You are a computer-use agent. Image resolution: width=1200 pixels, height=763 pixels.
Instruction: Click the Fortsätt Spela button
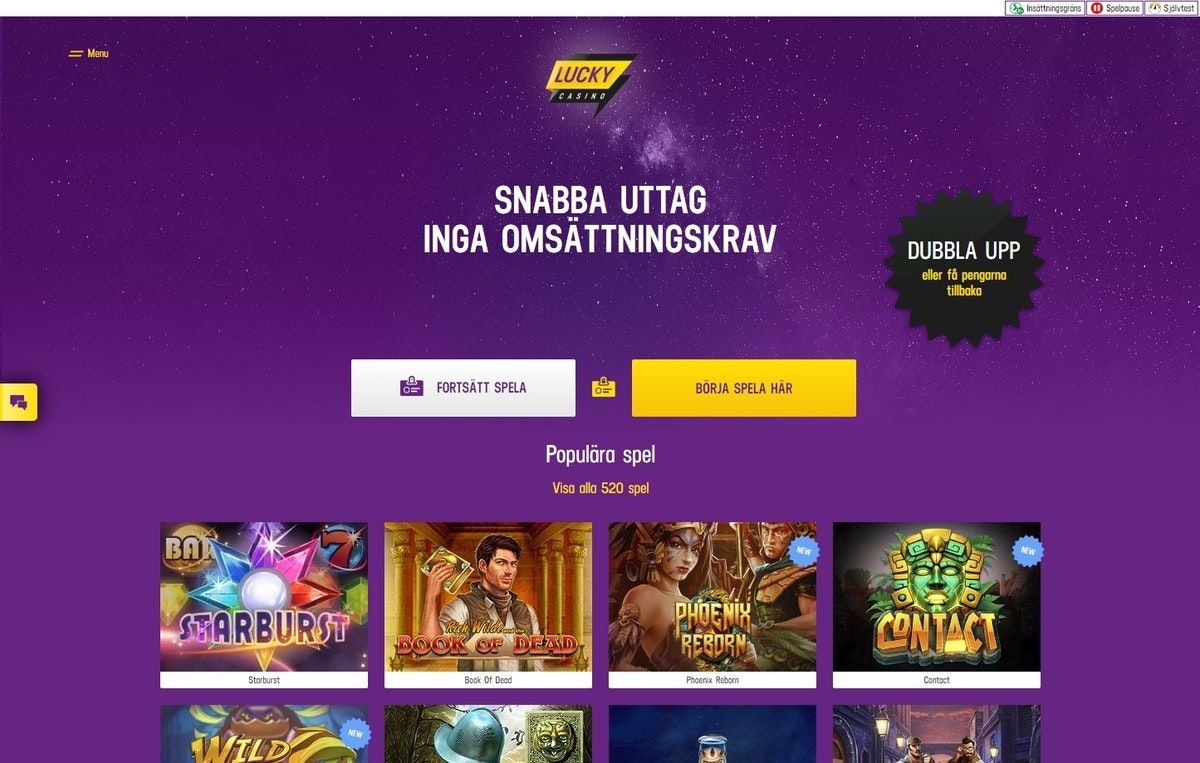463,388
